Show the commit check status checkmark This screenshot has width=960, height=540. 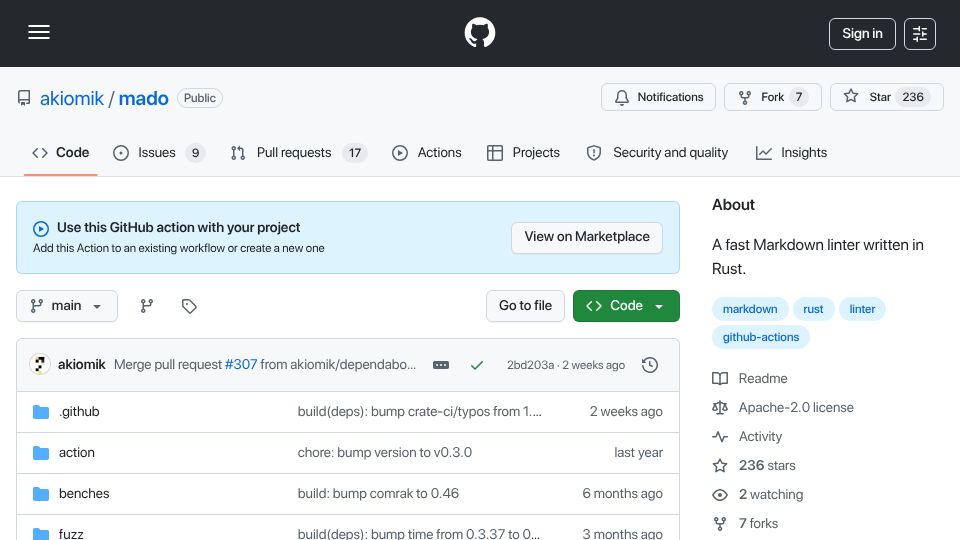pos(477,365)
